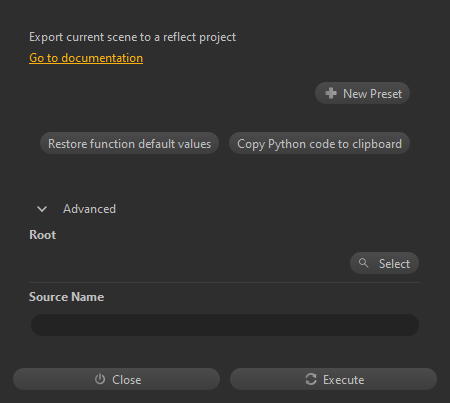
Task: Click the refresh arrows icon on Execute
Action: point(311,379)
